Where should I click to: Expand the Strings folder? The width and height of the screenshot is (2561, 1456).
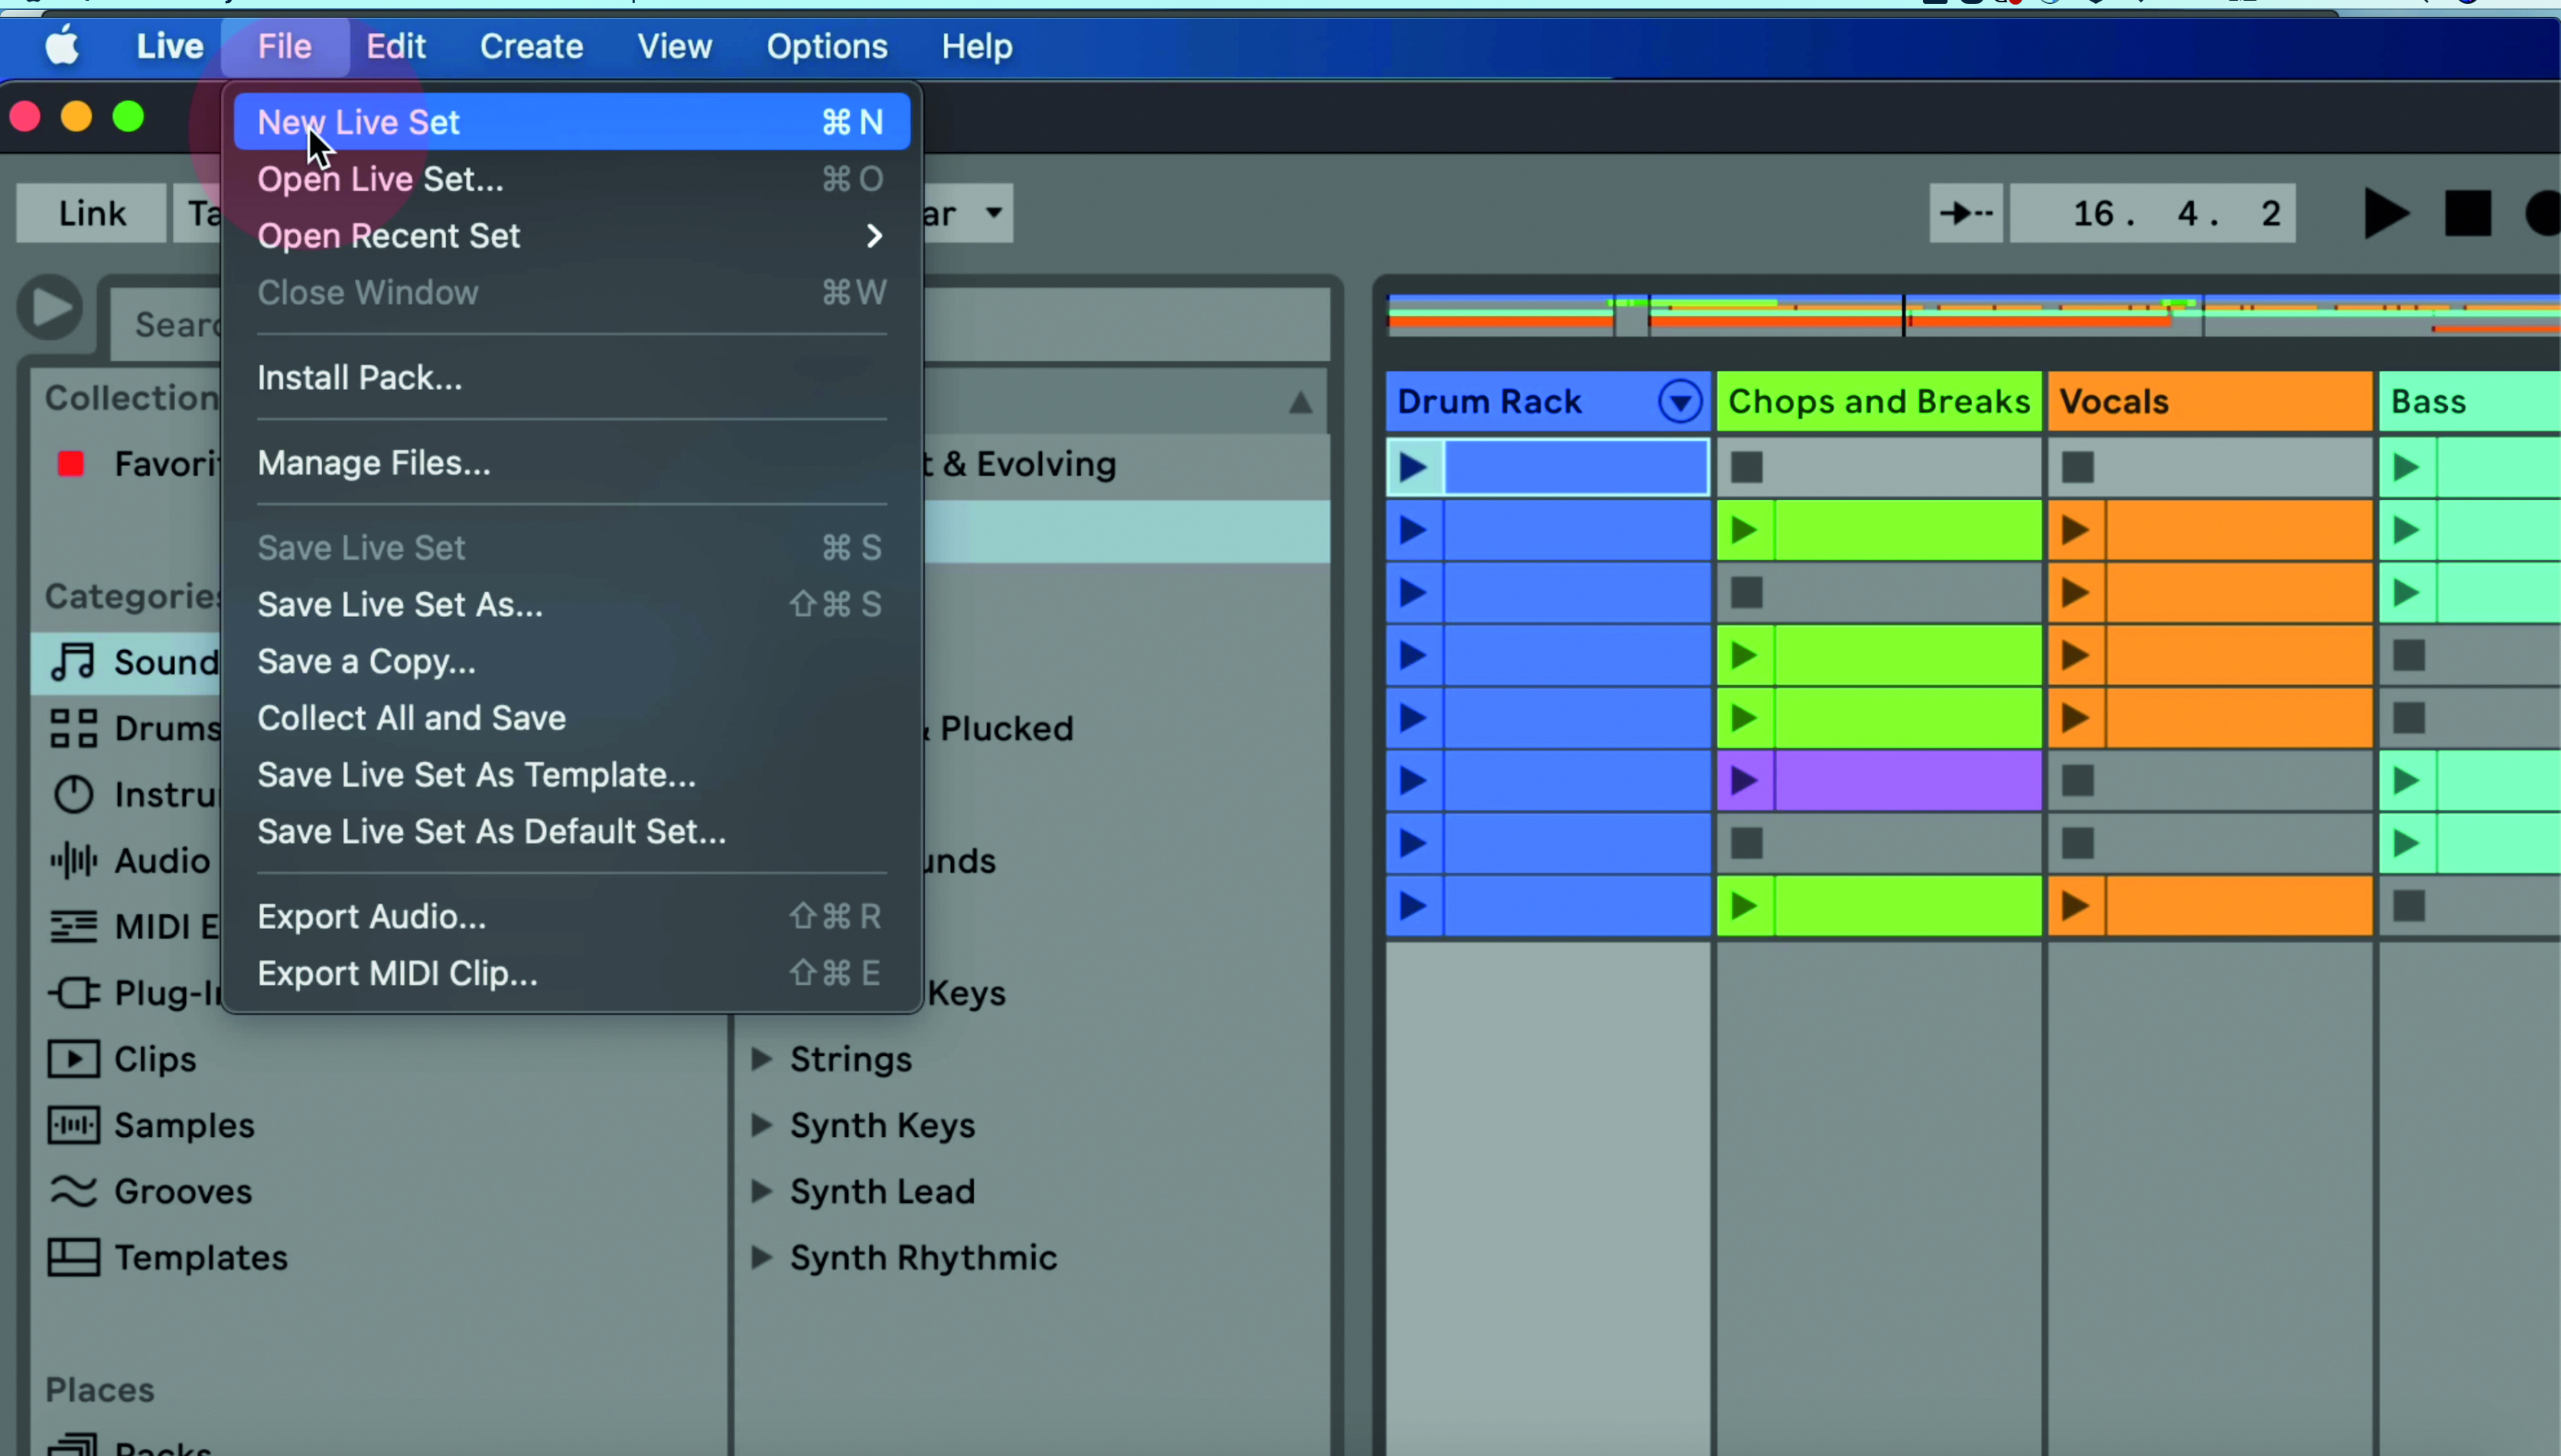(x=761, y=1059)
